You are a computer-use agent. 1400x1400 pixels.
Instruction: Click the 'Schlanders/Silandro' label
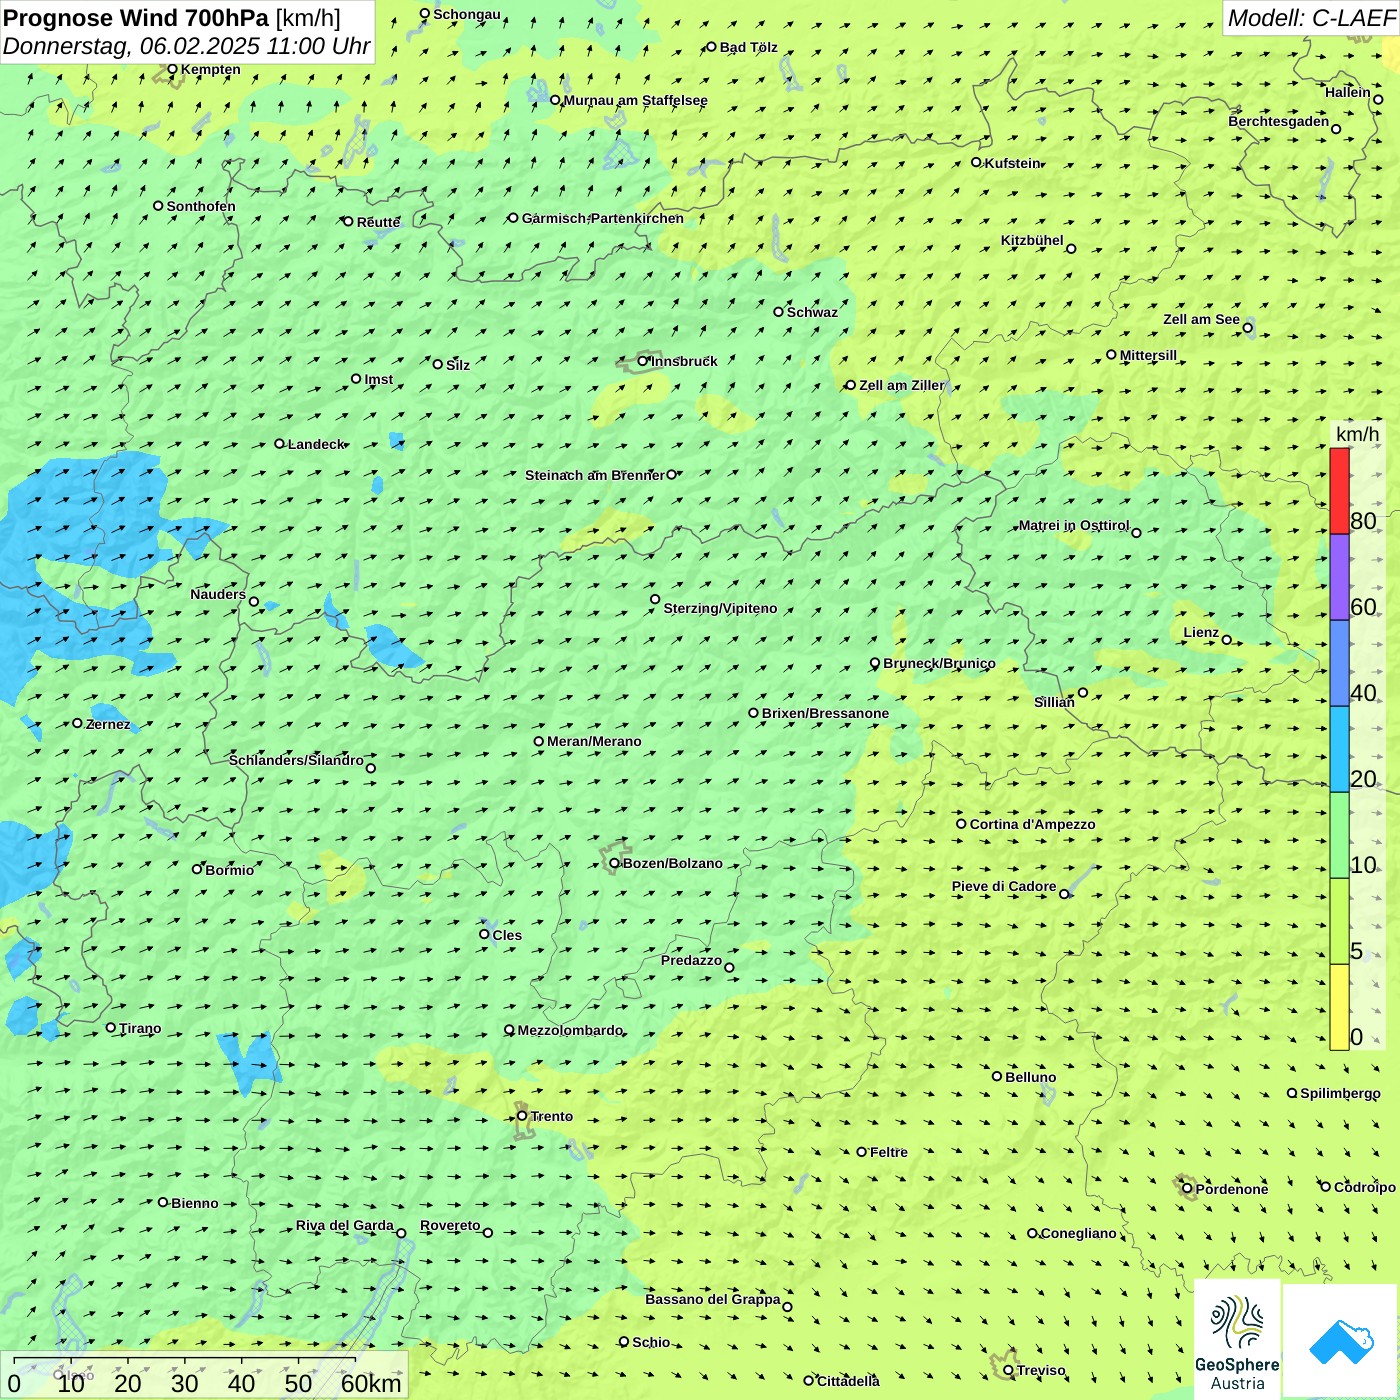pos(296,760)
